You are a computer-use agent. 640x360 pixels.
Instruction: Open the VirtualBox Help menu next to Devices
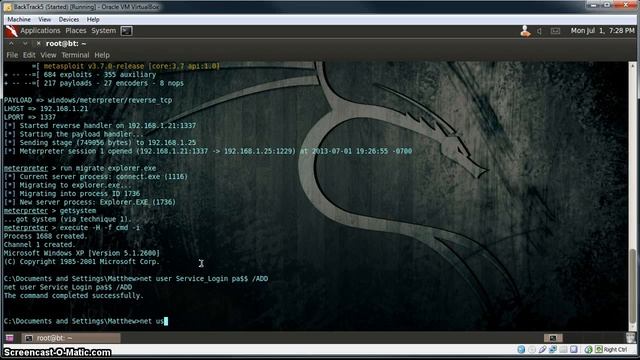[x=93, y=20]
